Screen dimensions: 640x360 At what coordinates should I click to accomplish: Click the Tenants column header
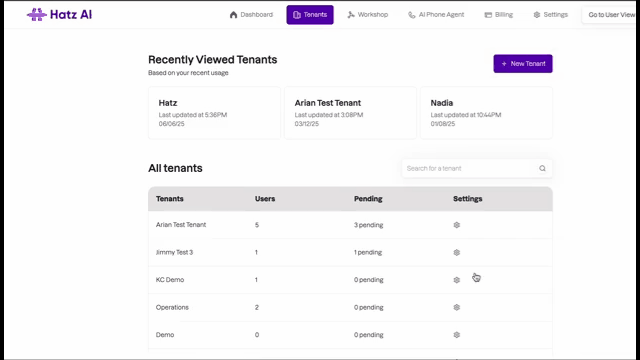pos(169,199)
